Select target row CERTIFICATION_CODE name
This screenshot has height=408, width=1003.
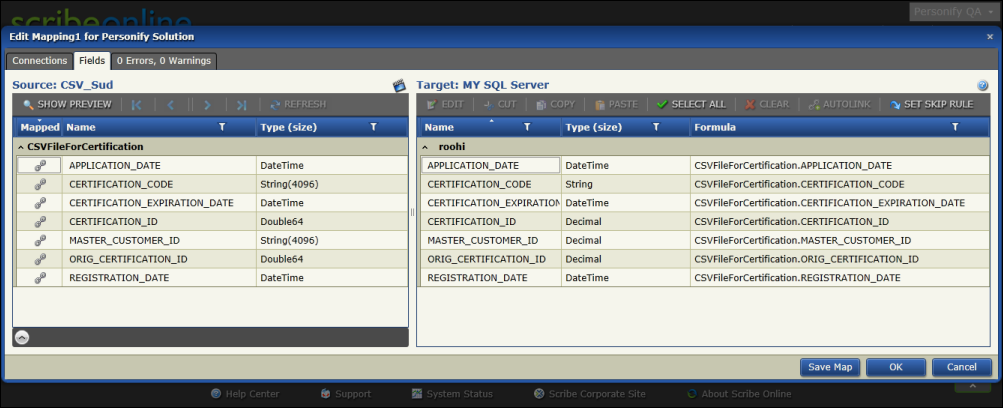479,184
